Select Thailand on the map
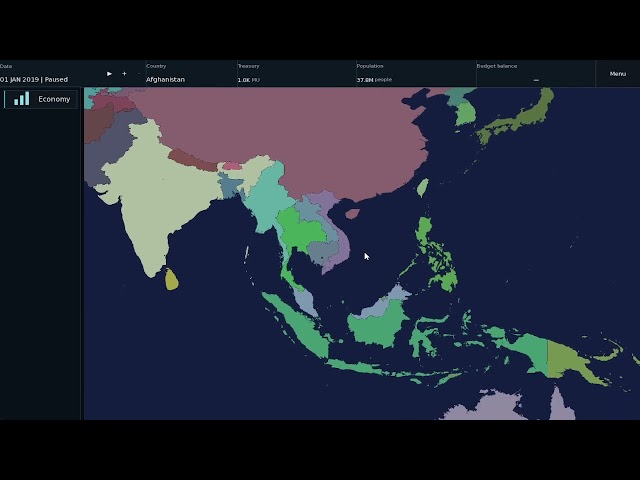The height and width of the screenshot is (480, 640). click(x=301, y=231)
